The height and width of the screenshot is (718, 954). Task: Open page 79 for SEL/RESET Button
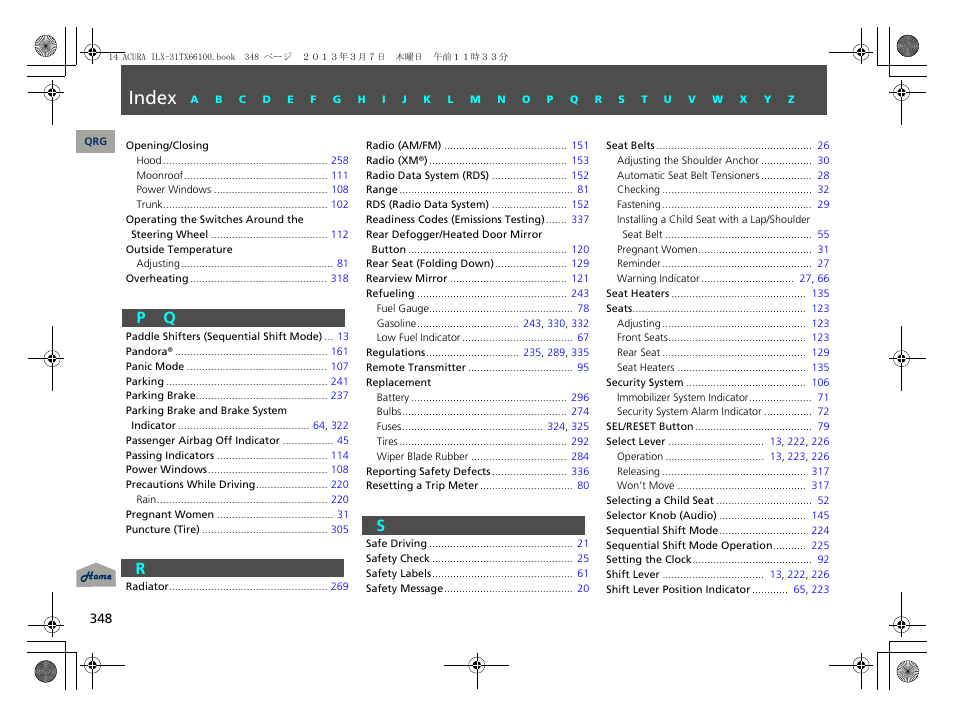click(823, 426)
